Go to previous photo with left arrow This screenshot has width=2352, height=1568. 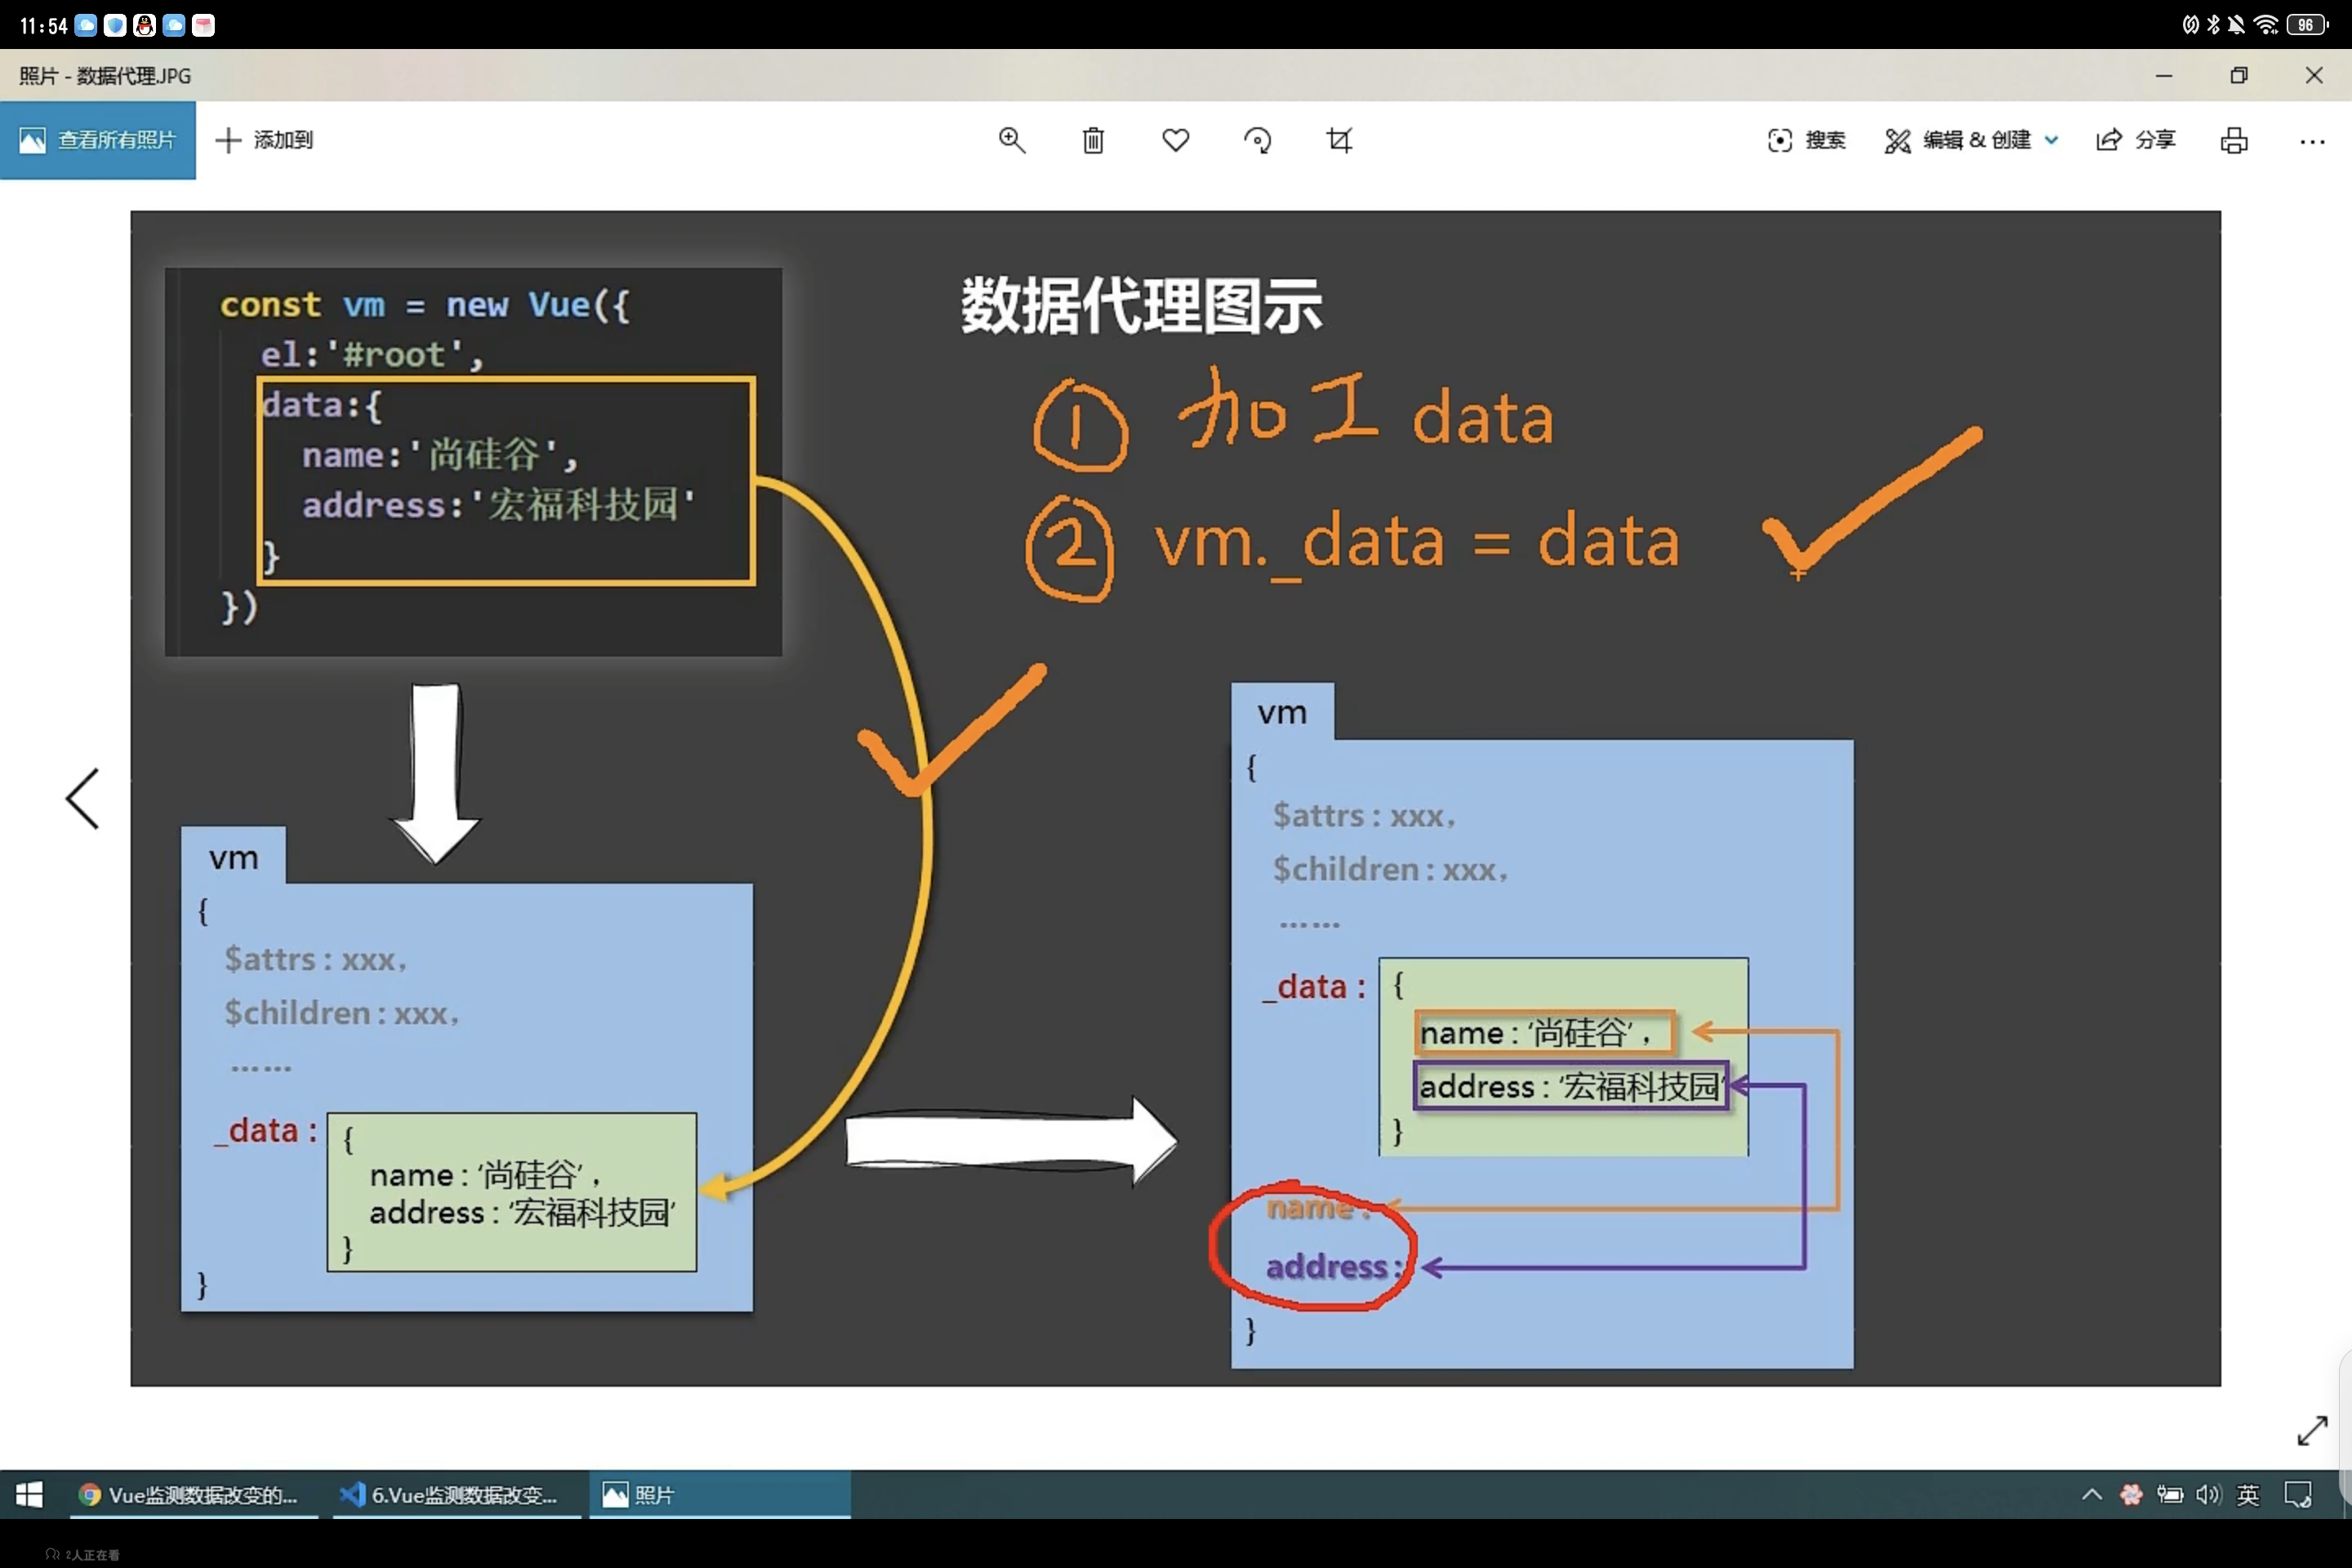coord(83,798)
